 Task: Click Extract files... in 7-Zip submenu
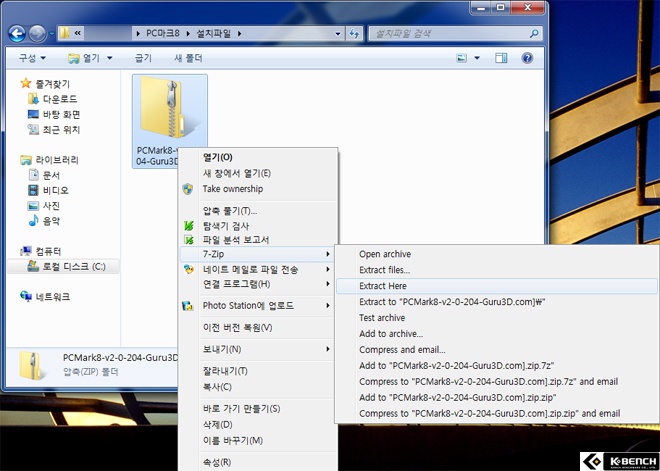(497, 270)
